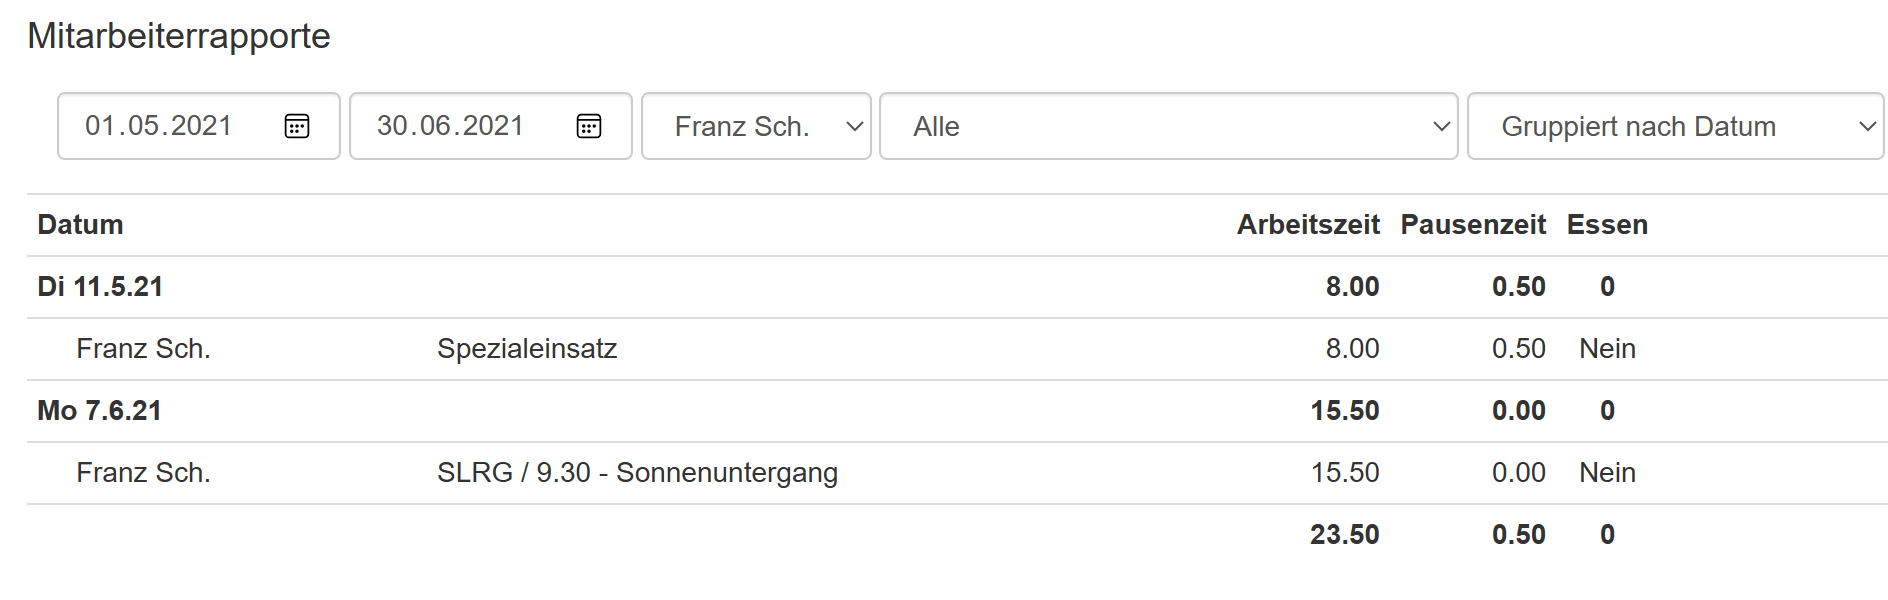
Task: Select the Mo 7.6.21 date group row
Action: click(957, 411)
